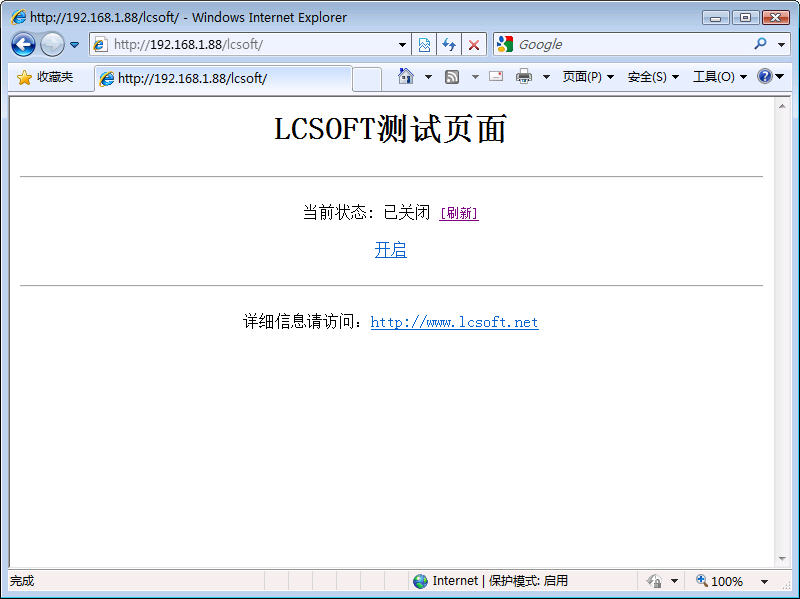Viewport: 800px width, 599px height.
Task: Open the 页面(P) menu
Action: [588, 77]
